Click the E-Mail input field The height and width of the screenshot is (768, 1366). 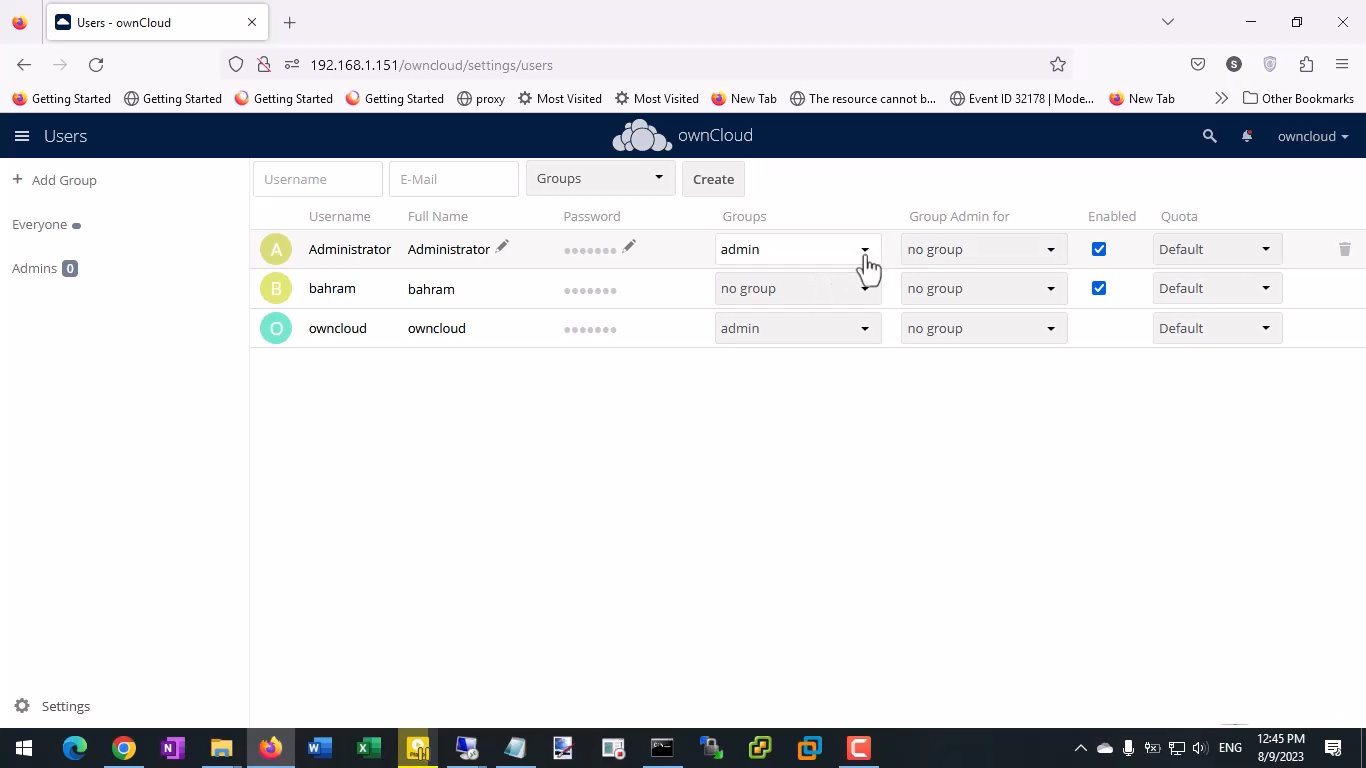pos(454,179)
